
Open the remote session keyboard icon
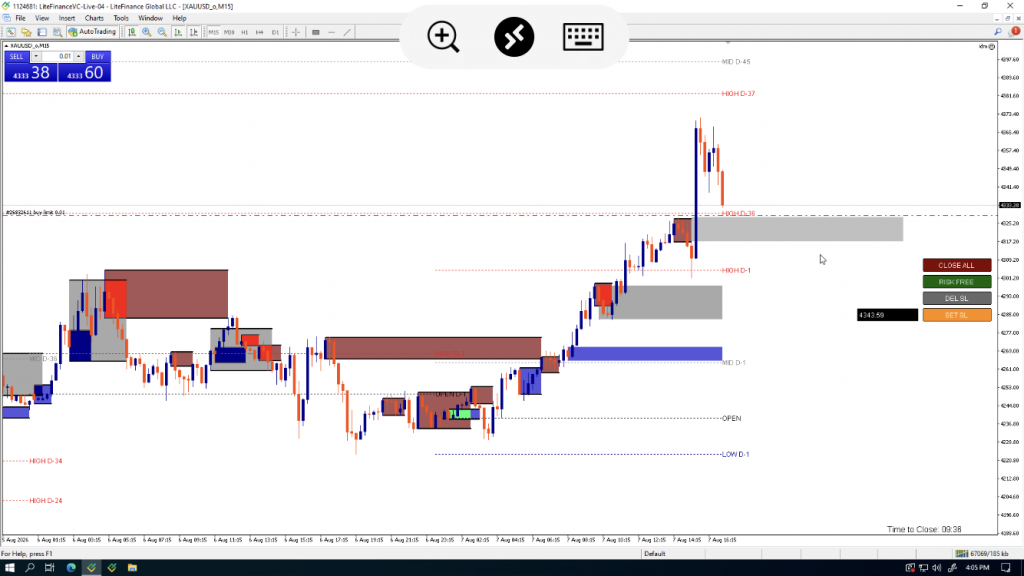click(583, 37)
